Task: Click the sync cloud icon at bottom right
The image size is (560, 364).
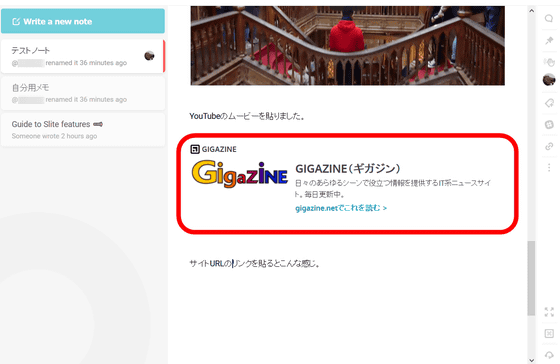Action: pos(549,355)
